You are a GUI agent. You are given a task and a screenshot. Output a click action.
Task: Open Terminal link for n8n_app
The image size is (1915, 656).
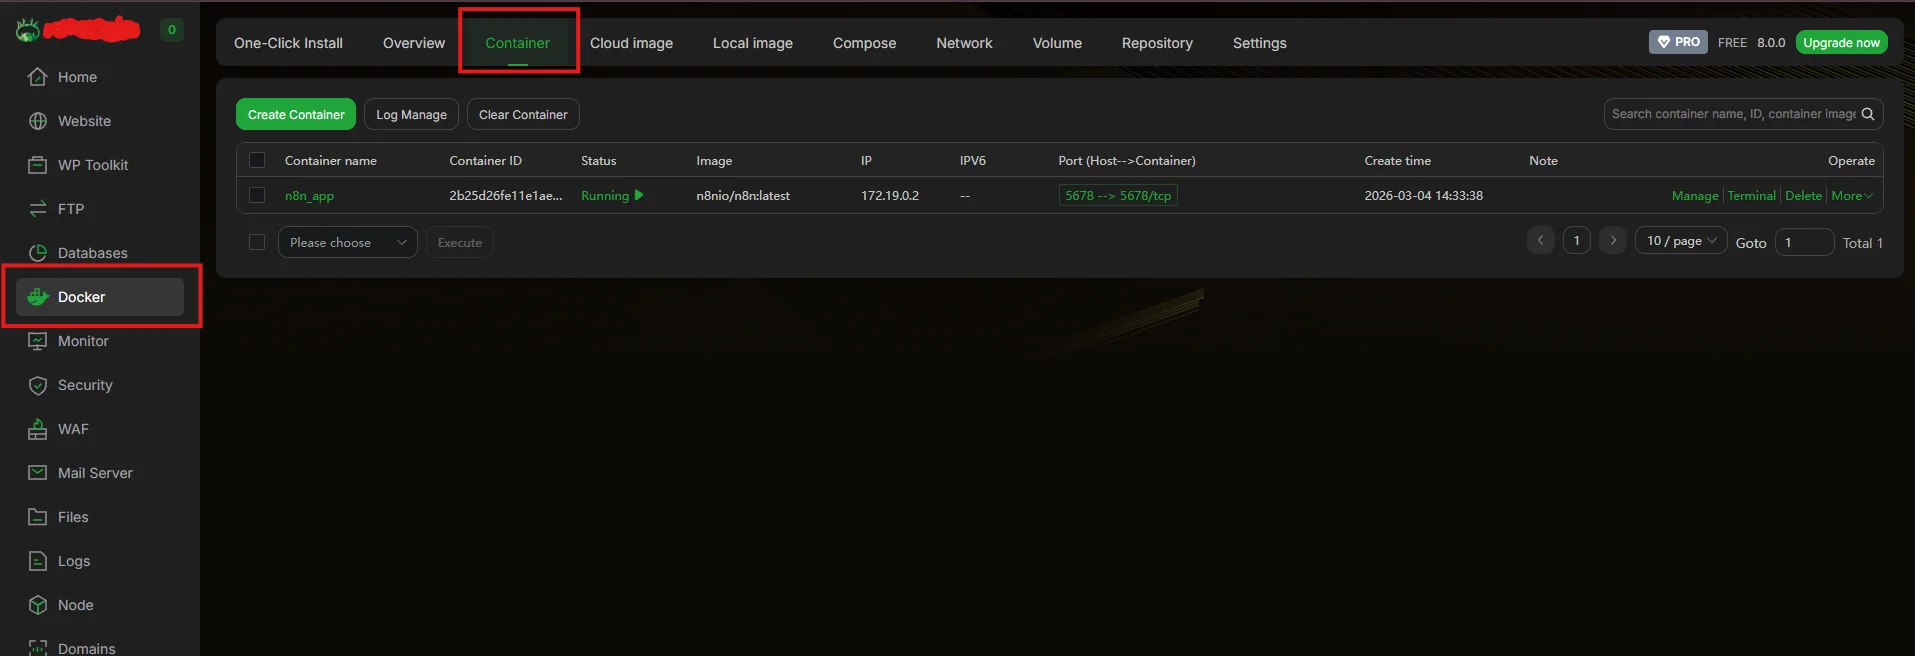click(1751, 196)
